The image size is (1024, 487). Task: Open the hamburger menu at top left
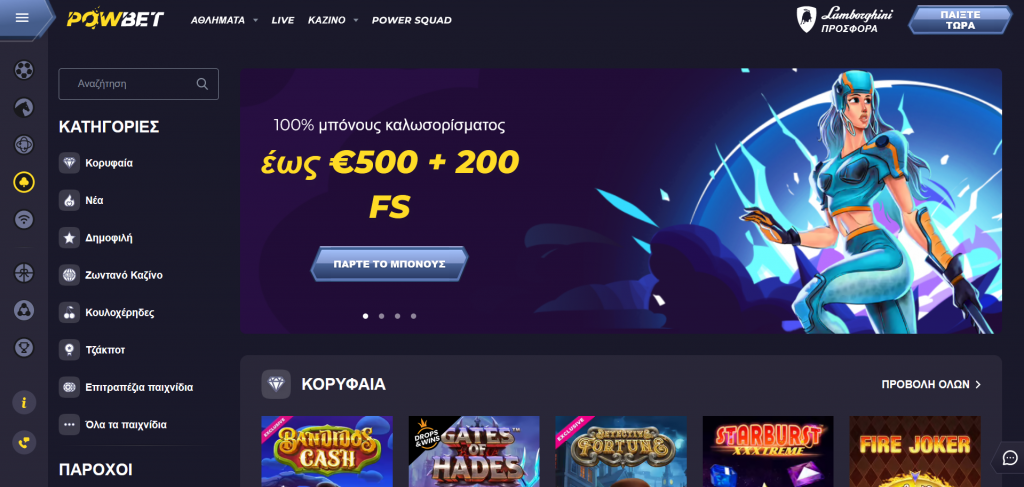pos(22,18)
